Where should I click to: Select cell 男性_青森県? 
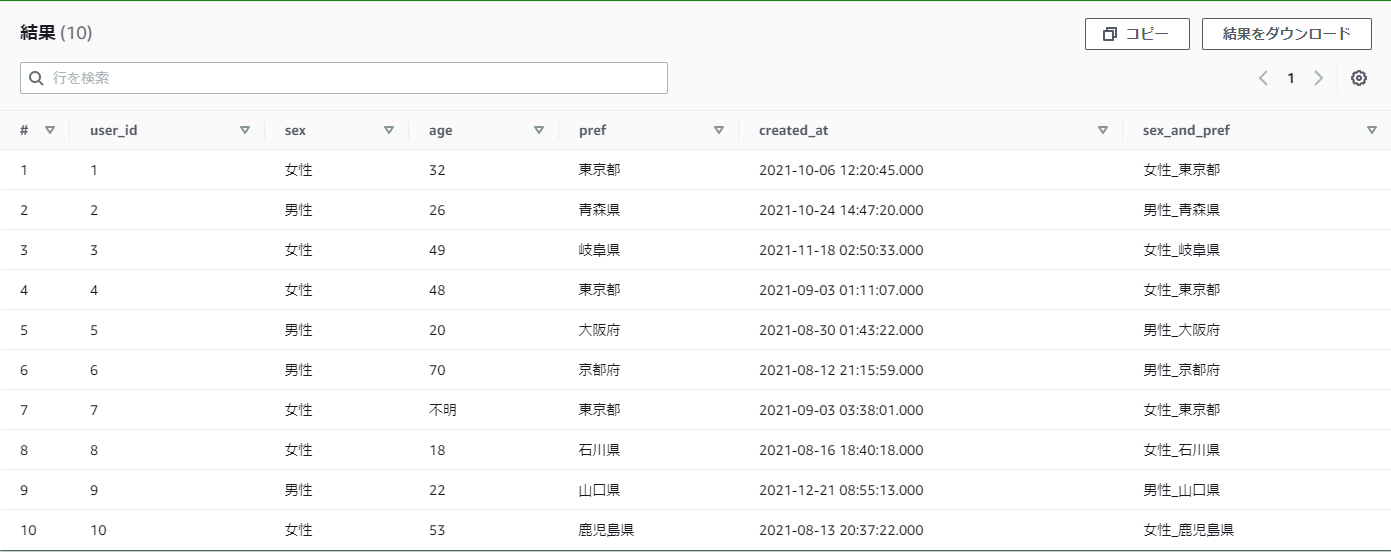click(1181, 210)
